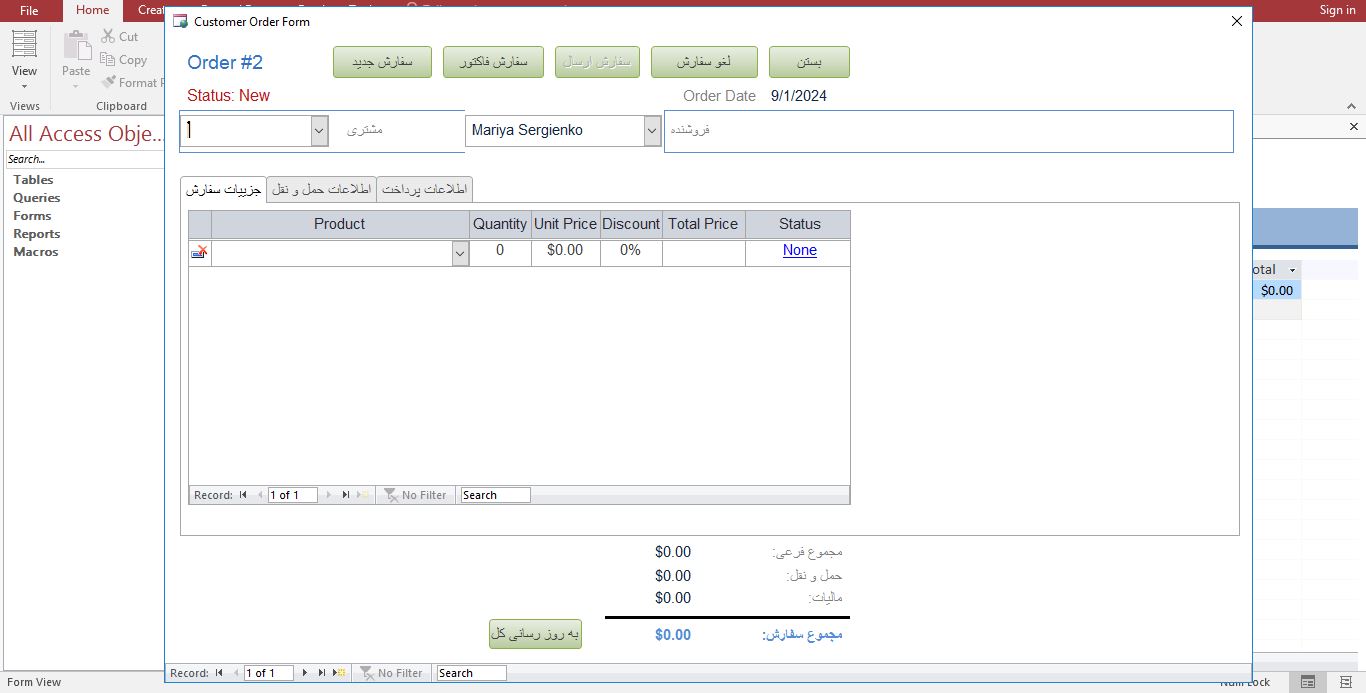Click the به روز رسانی کل update totals button
This screenshot has height=693, width=1366.
535,634
